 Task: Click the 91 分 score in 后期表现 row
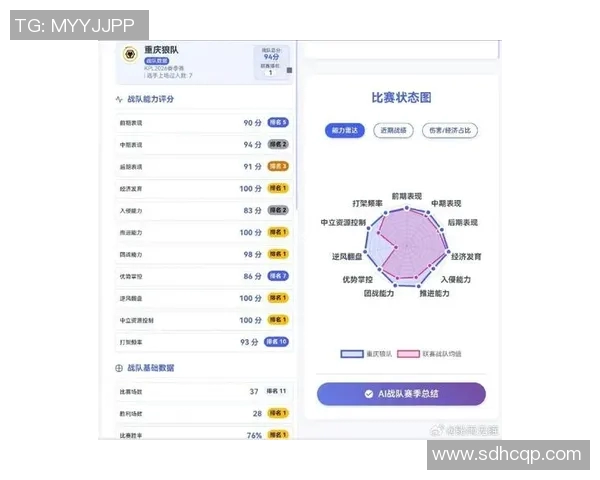pos(253,167)
